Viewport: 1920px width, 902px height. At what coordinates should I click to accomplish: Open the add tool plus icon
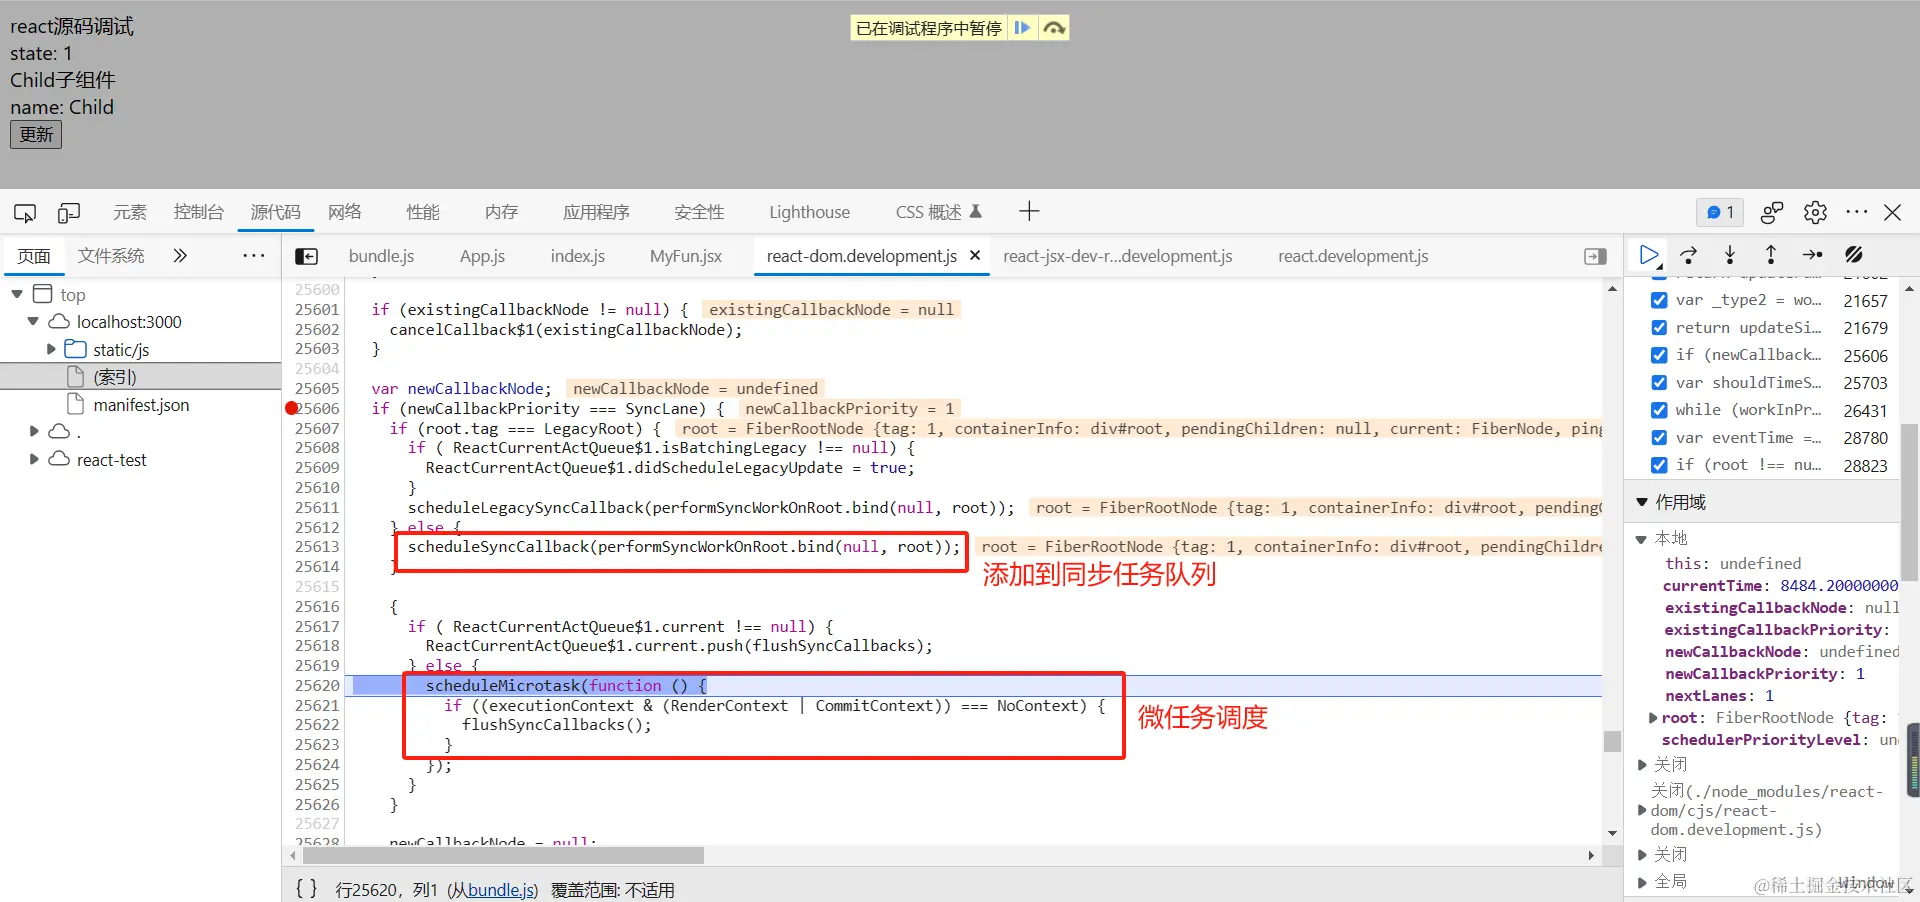[x=1029, y=211]
